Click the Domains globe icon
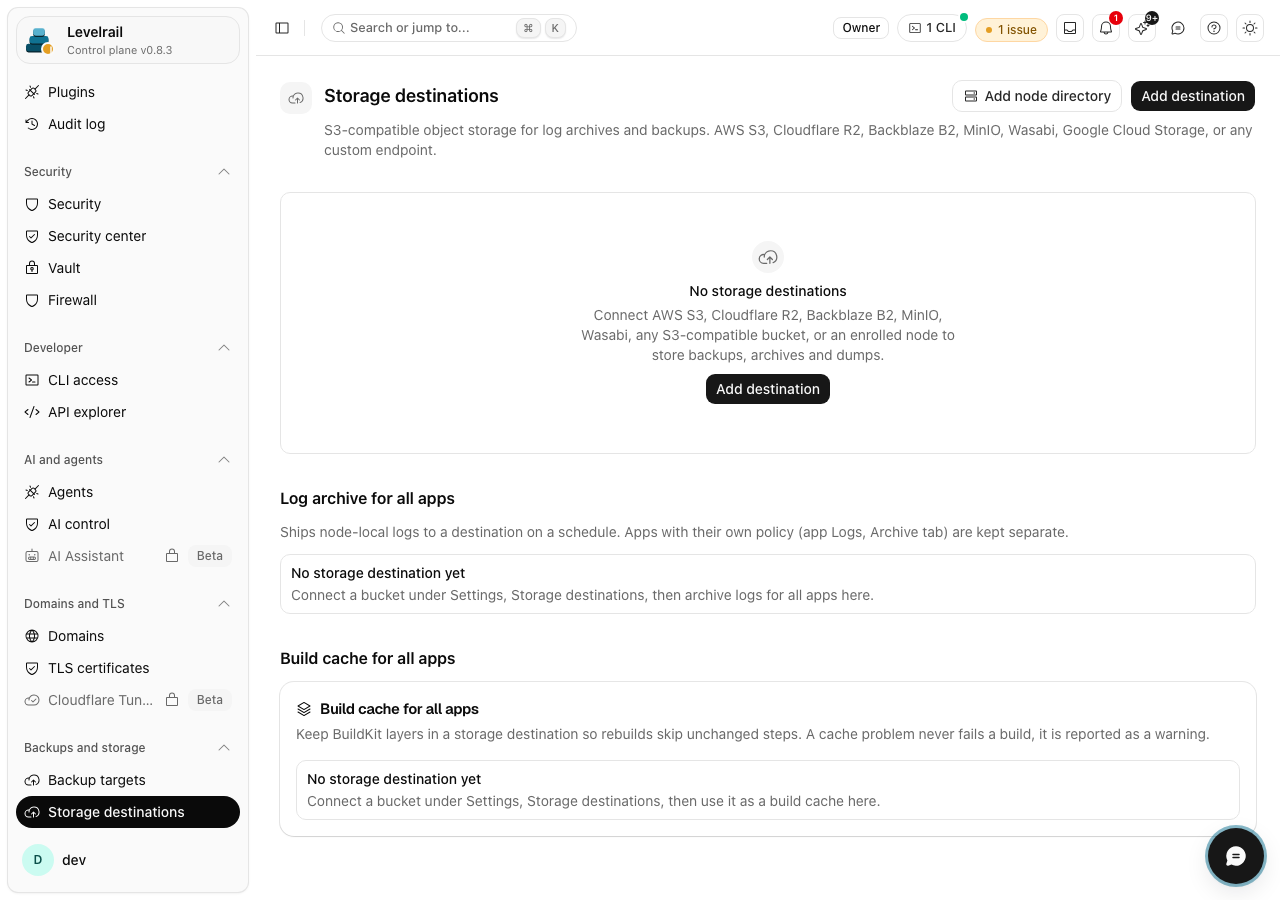This screenshot has width=1280, height=900. [32, 636]
